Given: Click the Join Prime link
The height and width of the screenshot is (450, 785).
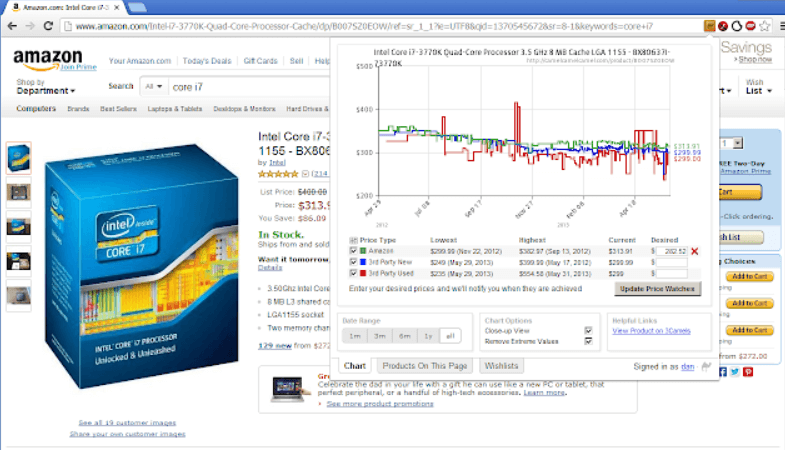Looking at the screenshot, I should coord(79,67).
